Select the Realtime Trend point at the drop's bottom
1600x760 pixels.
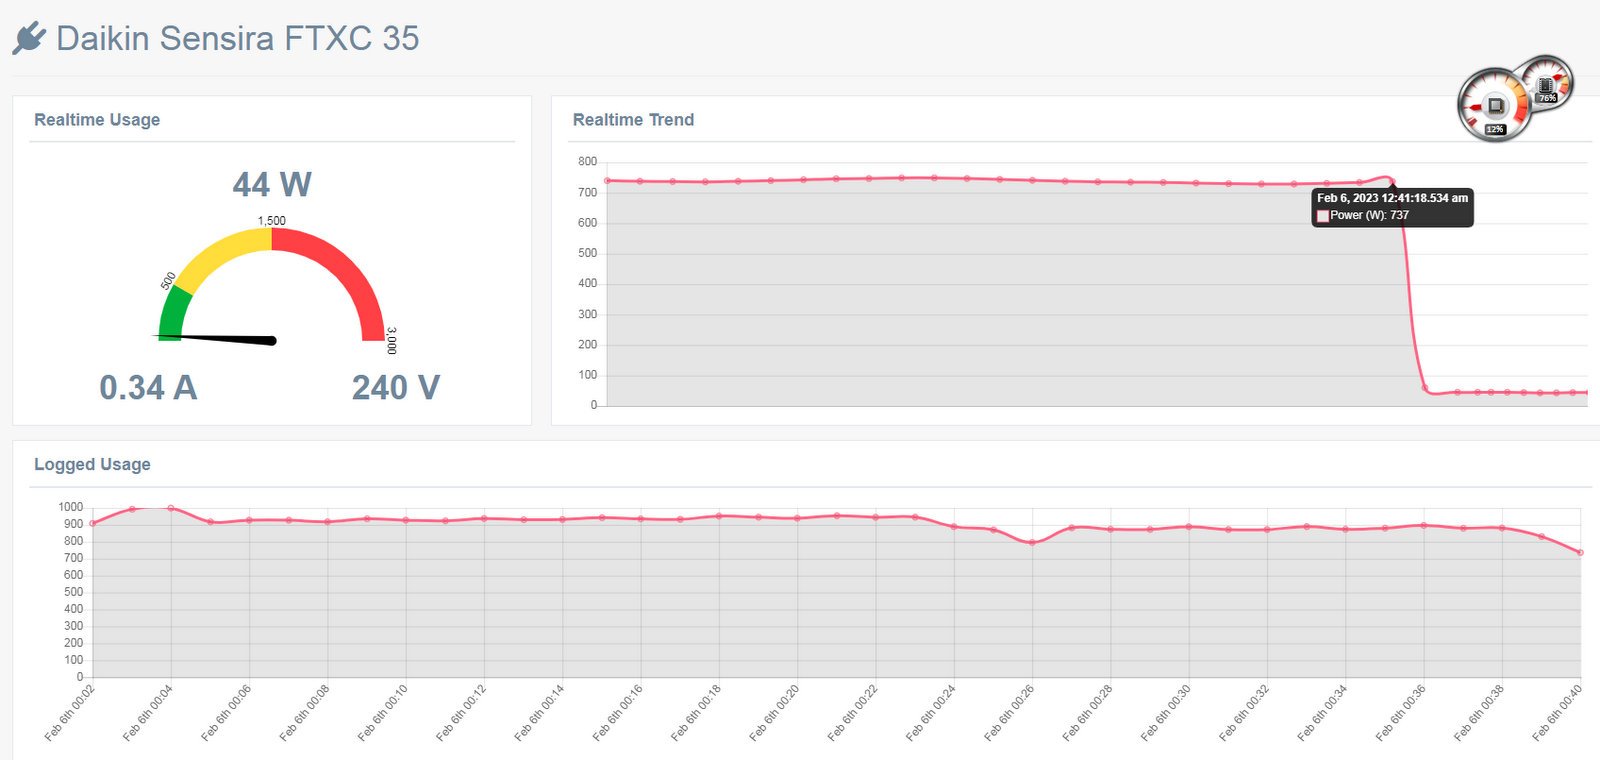[x=1425, y=388]
